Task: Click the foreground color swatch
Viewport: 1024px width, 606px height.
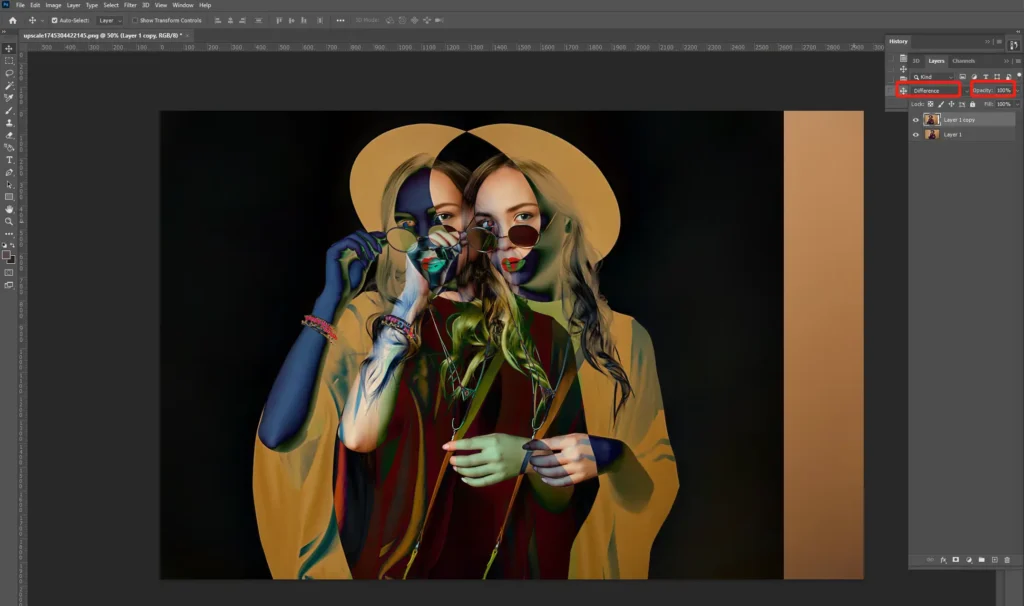Action: click(6, 255)
